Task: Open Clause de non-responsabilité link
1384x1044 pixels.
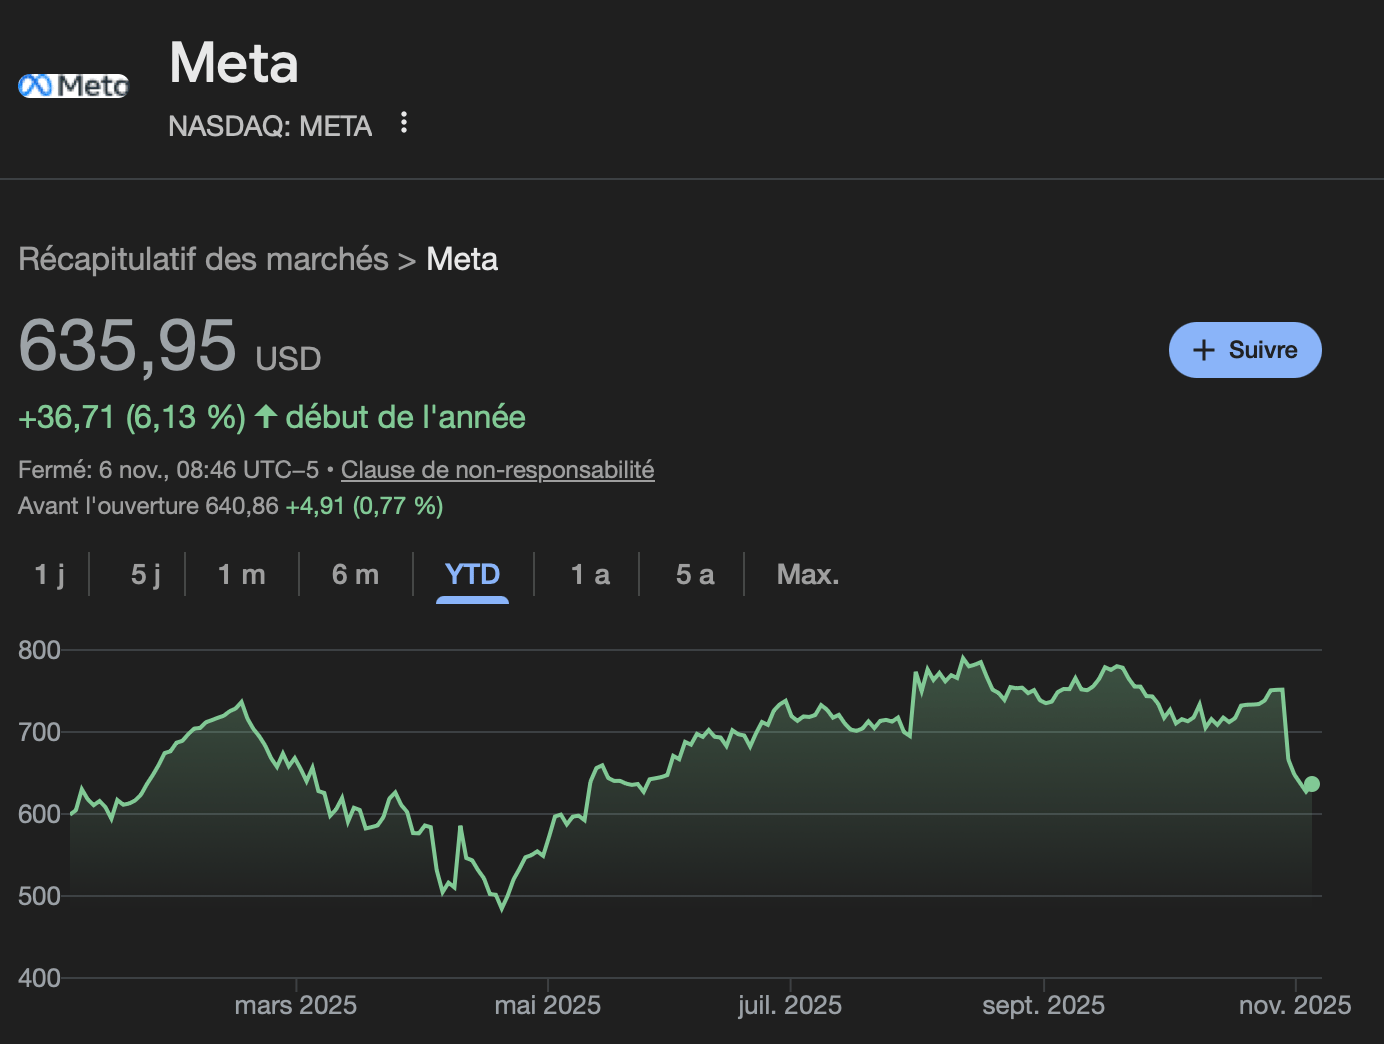Action: point(497,470)
